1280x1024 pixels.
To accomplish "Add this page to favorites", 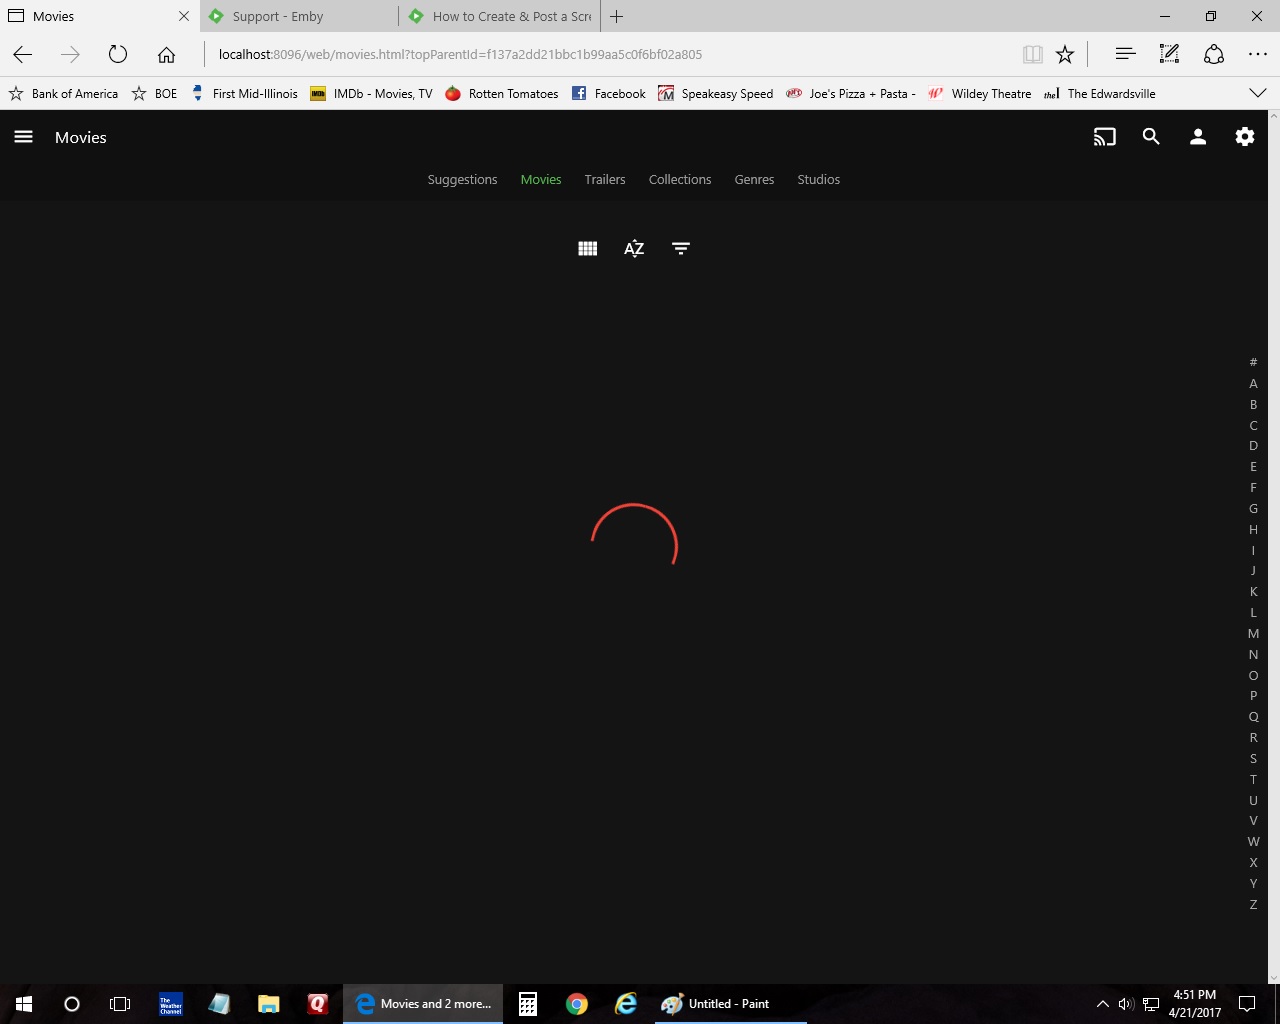I will [x=1065, y=54].
